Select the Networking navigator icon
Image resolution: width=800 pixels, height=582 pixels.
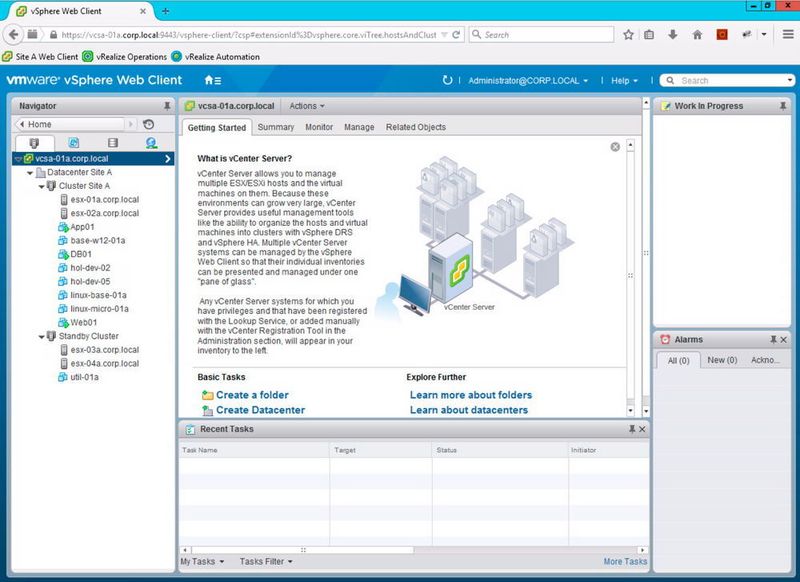(152, 143)
